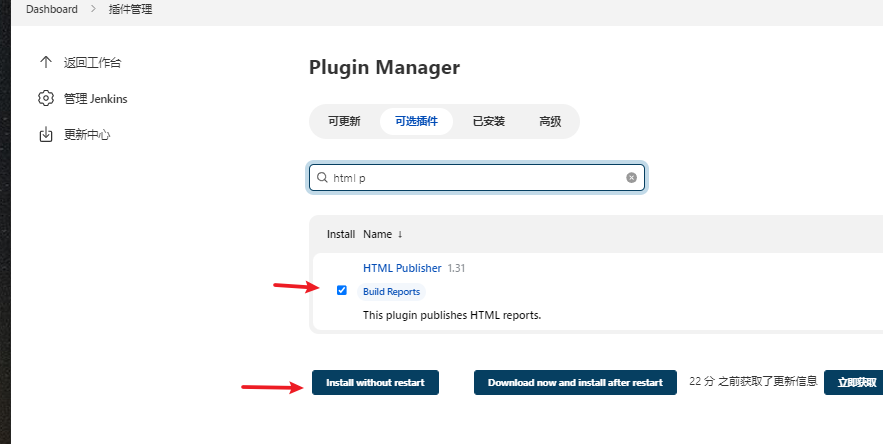The height and width of the screenshot is (444, 883).
Task: Open the 管理 Jenkins sidebar link
Action: click(96, 99)
